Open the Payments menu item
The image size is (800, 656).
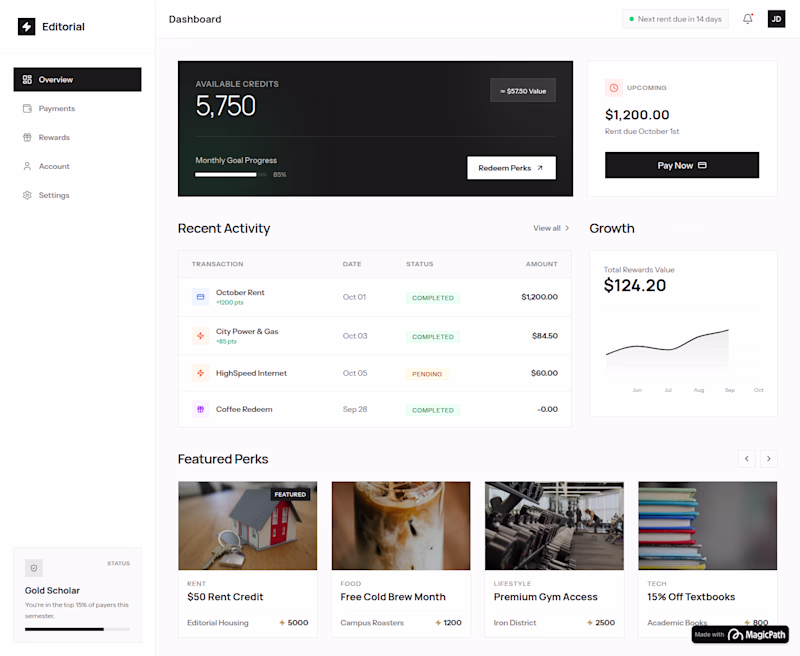click(77, 109)
